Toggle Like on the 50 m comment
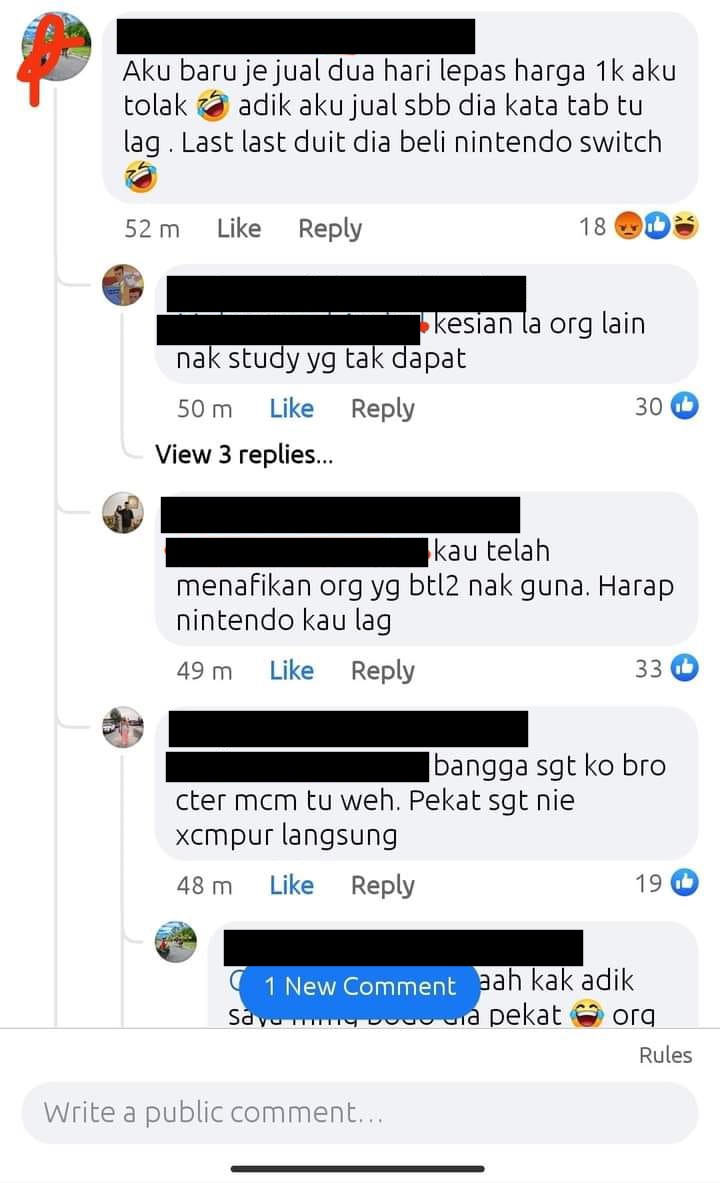The width and height of the screenshot is (720, 1183). tap(291, 408)
